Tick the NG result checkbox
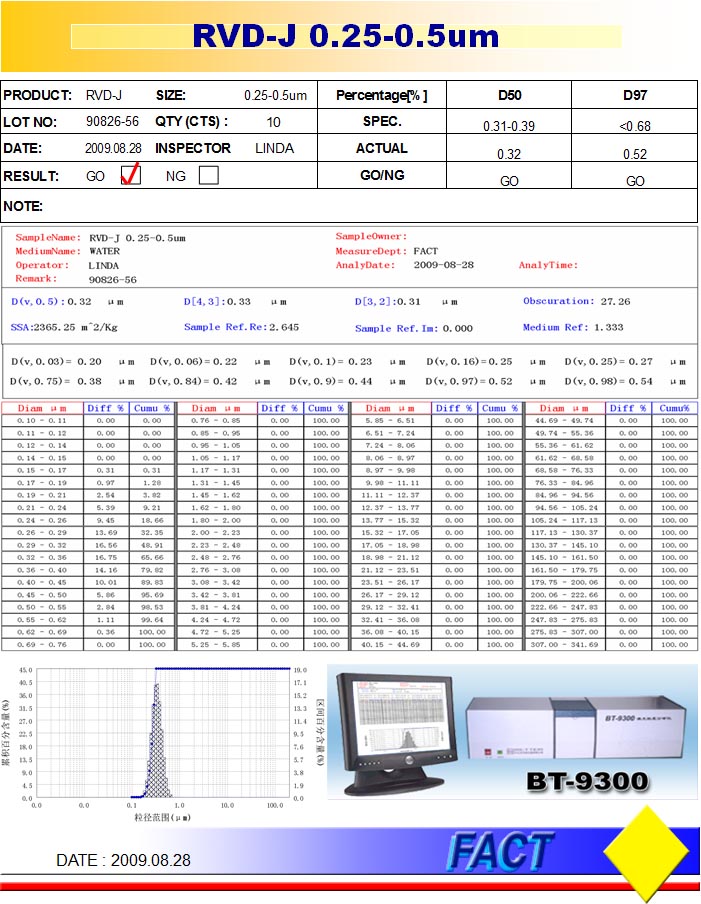Screen dimensions: 701x904 [208, 175]
